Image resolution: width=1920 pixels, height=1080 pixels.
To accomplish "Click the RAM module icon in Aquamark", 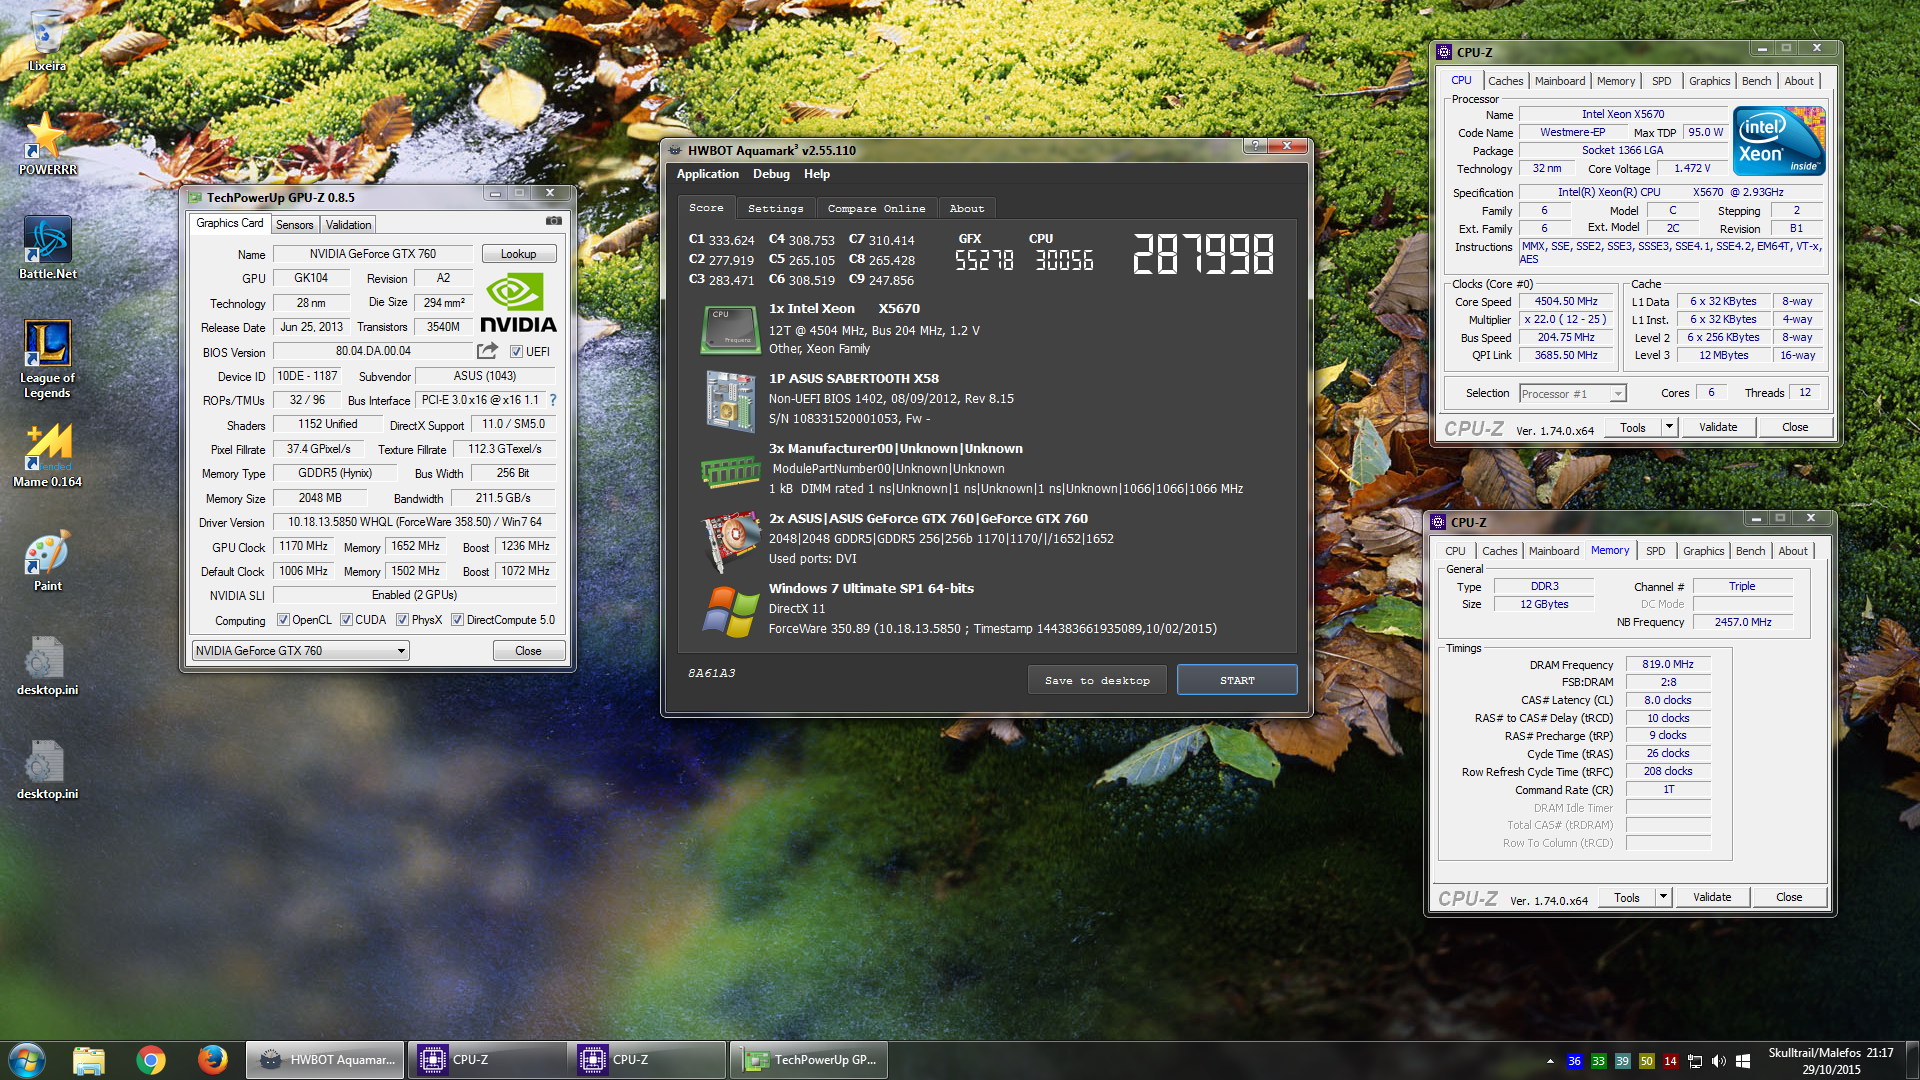I will click(x=730, y=471).
